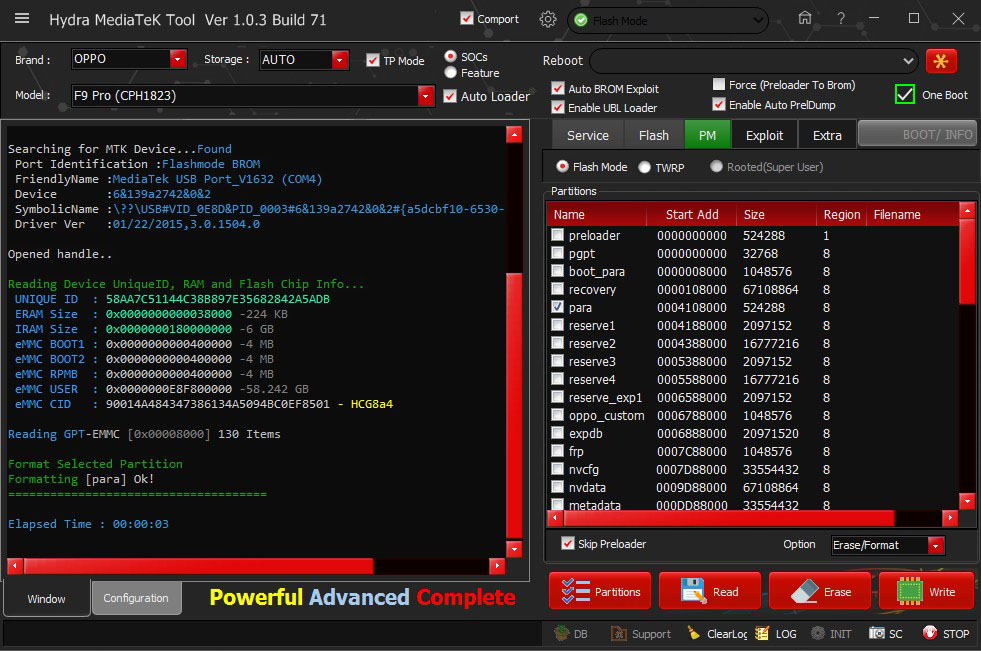
Task: Open the Support tool
Action: tap(641, 633)
